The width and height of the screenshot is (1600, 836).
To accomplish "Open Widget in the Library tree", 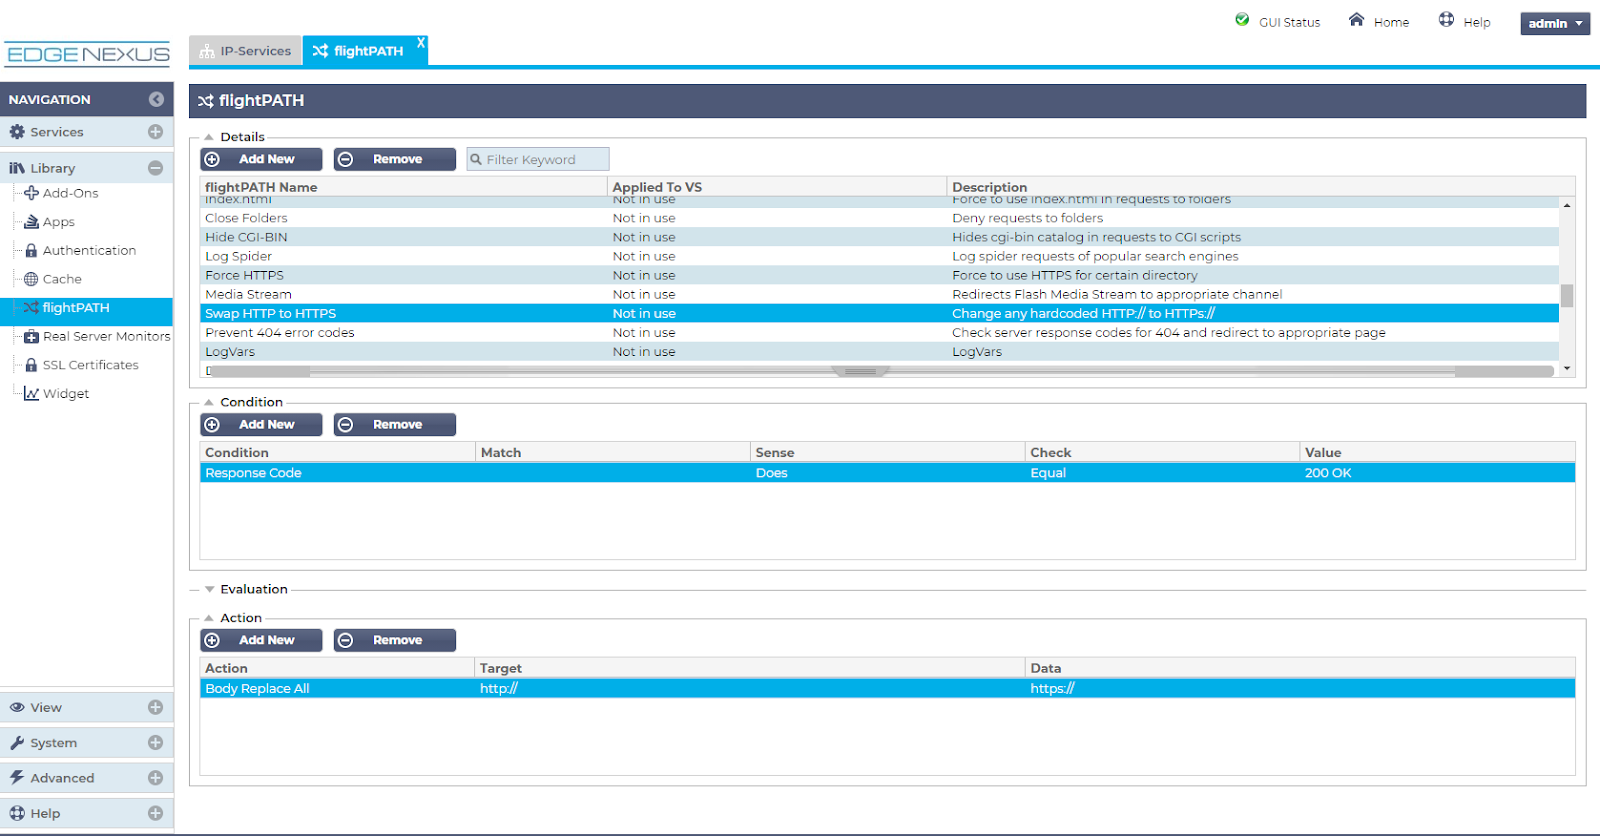I will (66, 394).
